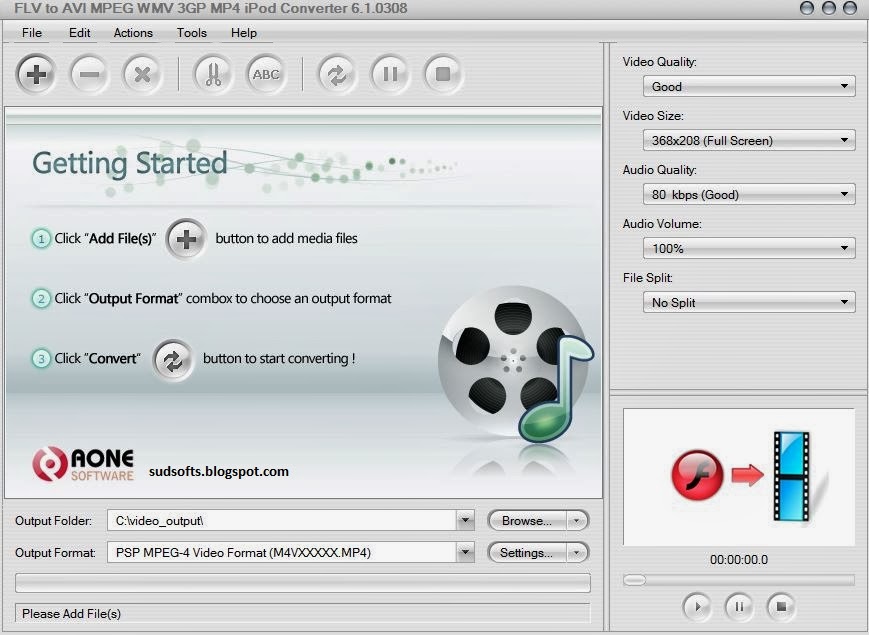The height and width of the screenshot is (635, 869).
Task: Open the File menu
Action: click(32, 33)
